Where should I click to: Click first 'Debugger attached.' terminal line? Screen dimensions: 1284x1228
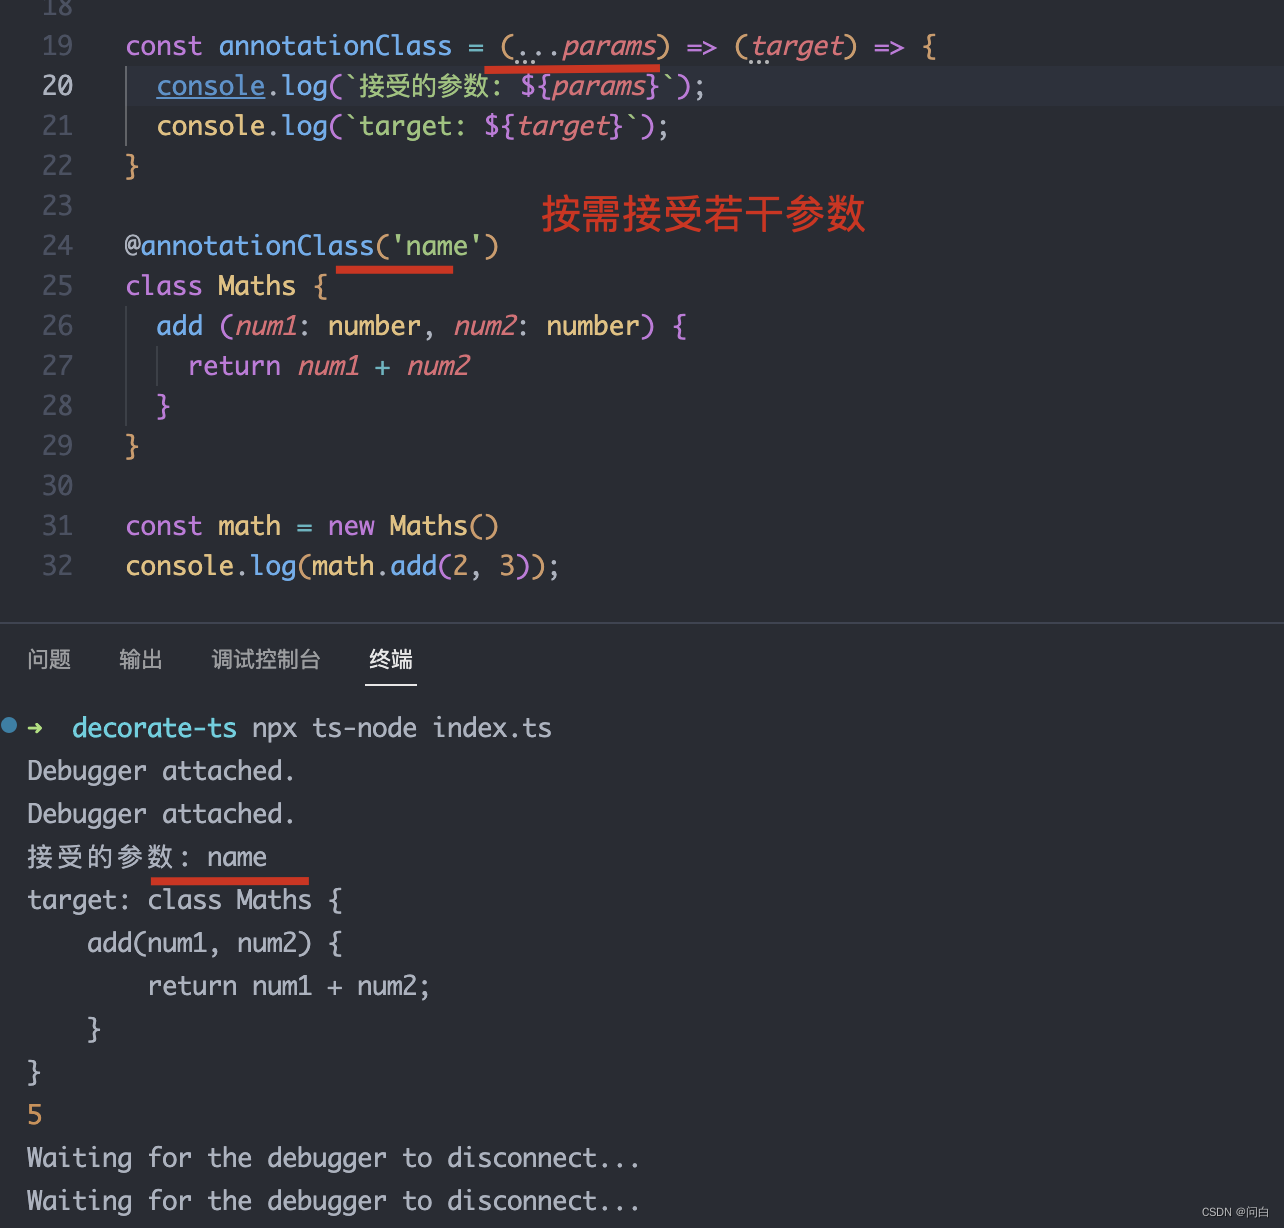pyautogui.click(x=161, y=771)
